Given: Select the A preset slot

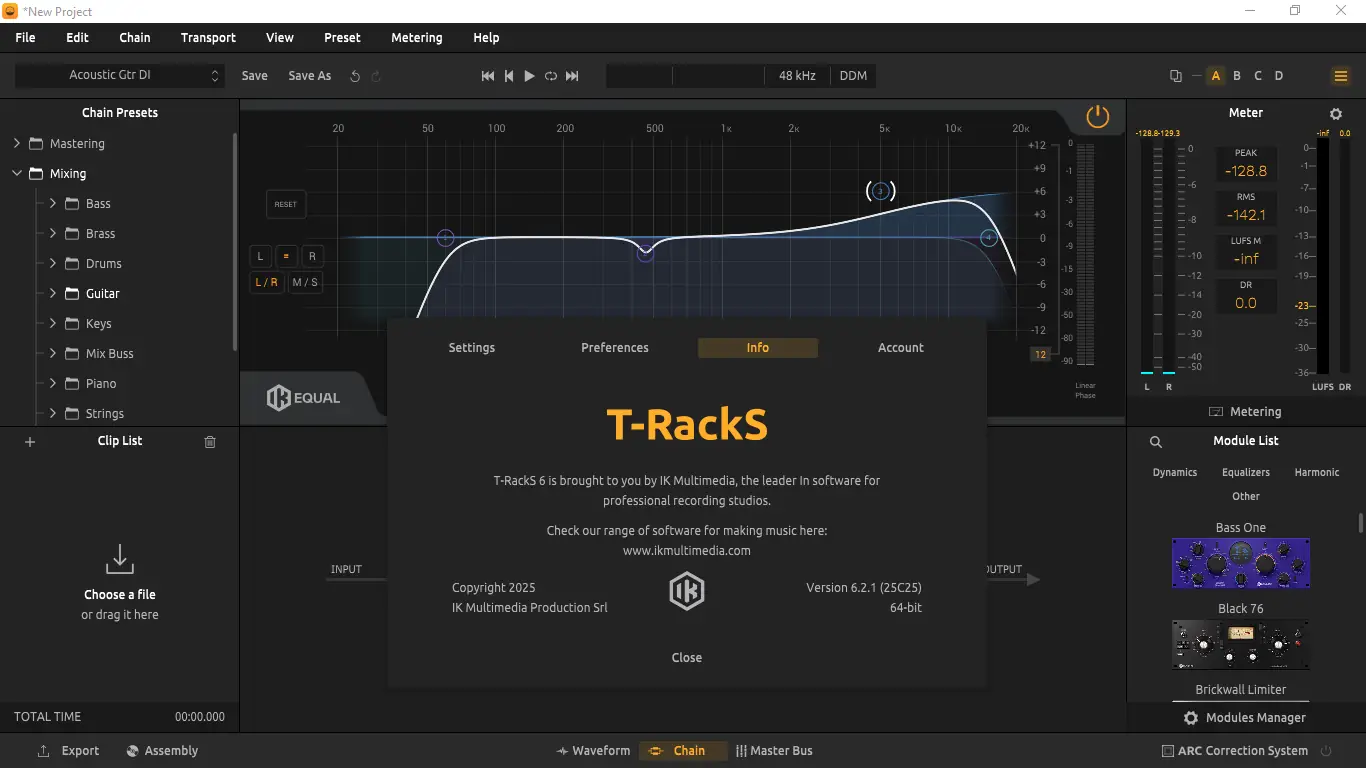Looking at the screenshot, I should tap(1216, 76).
